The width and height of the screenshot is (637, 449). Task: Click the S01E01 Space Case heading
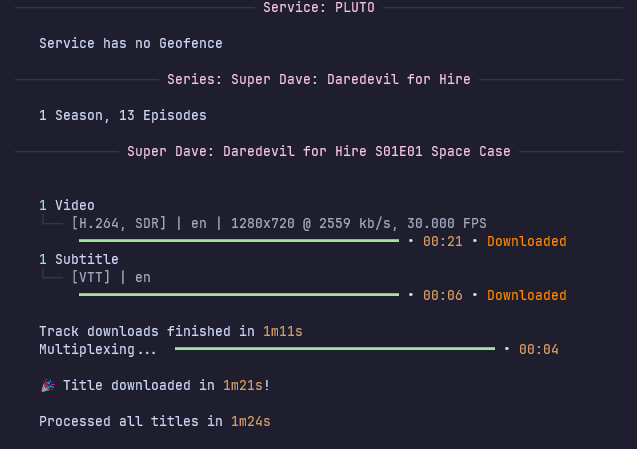tap(318, 151)
